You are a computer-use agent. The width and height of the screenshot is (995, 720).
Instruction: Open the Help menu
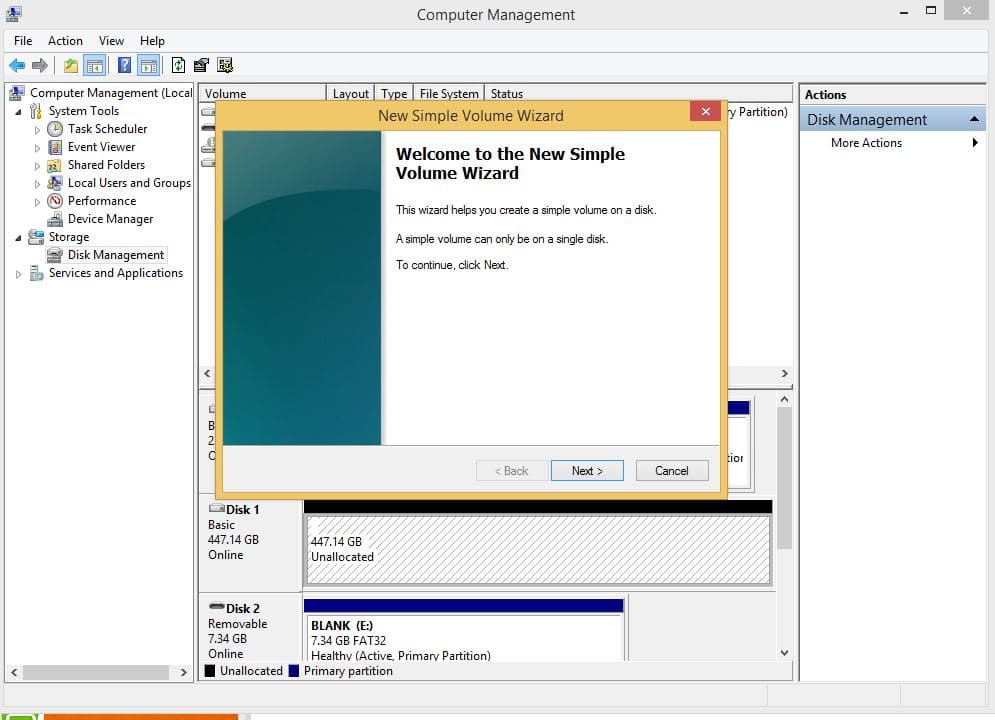click(x=152, y=41)
